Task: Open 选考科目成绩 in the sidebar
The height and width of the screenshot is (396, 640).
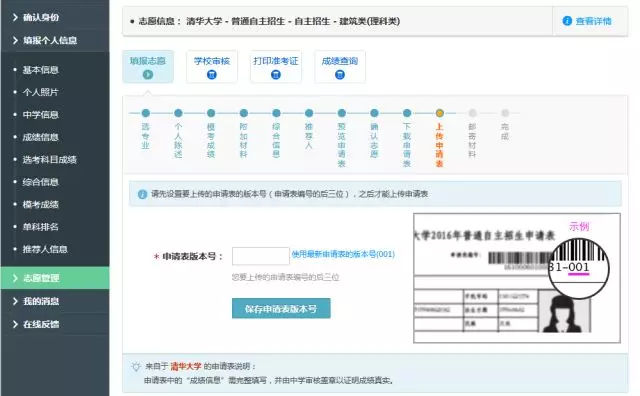Action: click(49, 160)
